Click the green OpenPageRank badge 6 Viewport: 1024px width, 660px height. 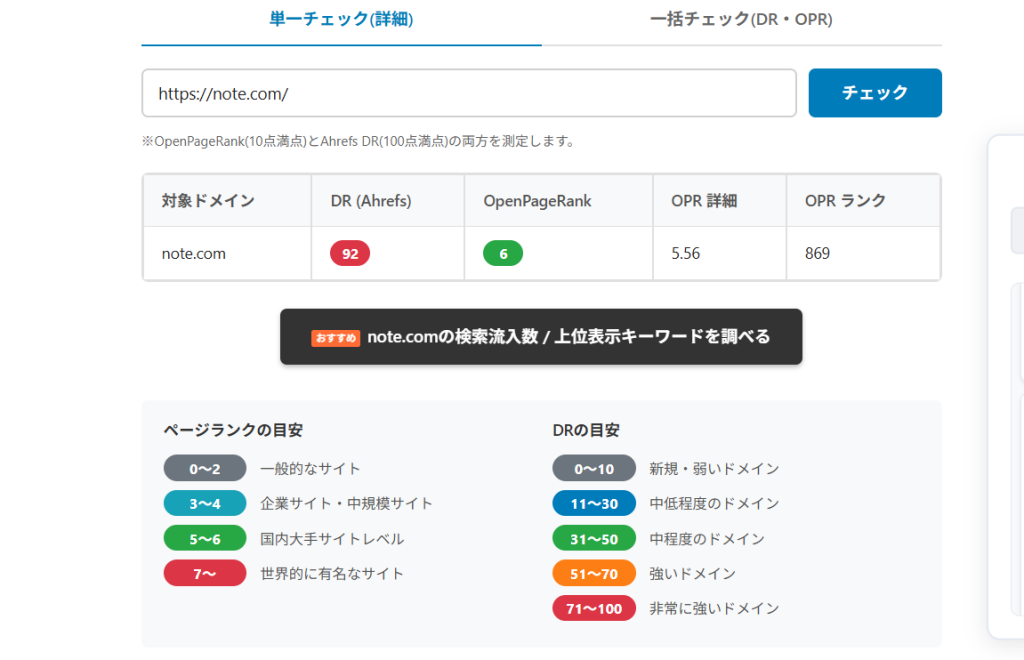(503, 253)
